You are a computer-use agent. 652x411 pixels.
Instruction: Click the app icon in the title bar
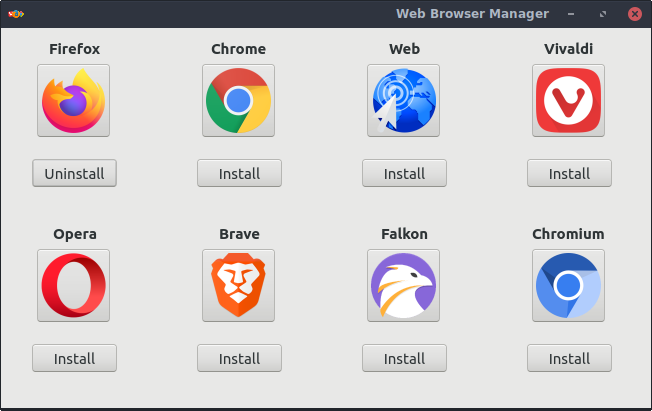click(x=16, y=14)
